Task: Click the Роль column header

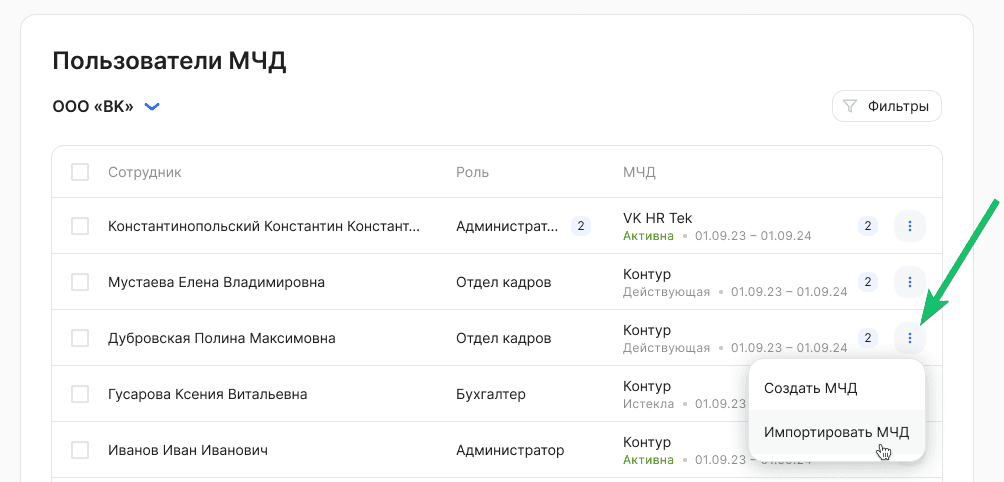Action: [x=473, y=172]
